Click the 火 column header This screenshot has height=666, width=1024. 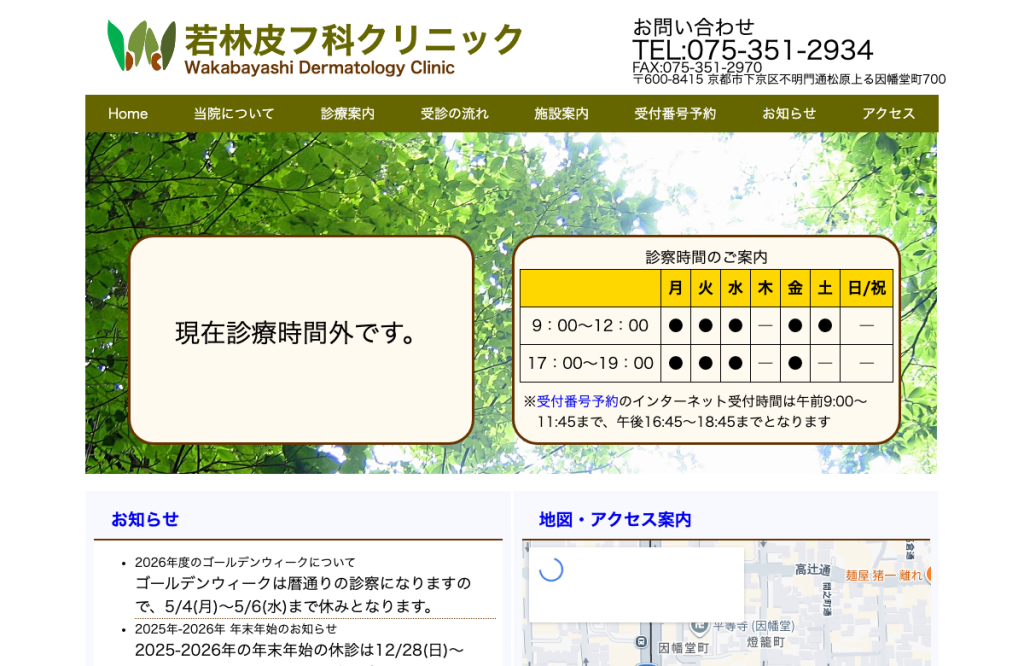tap(705, 288)
